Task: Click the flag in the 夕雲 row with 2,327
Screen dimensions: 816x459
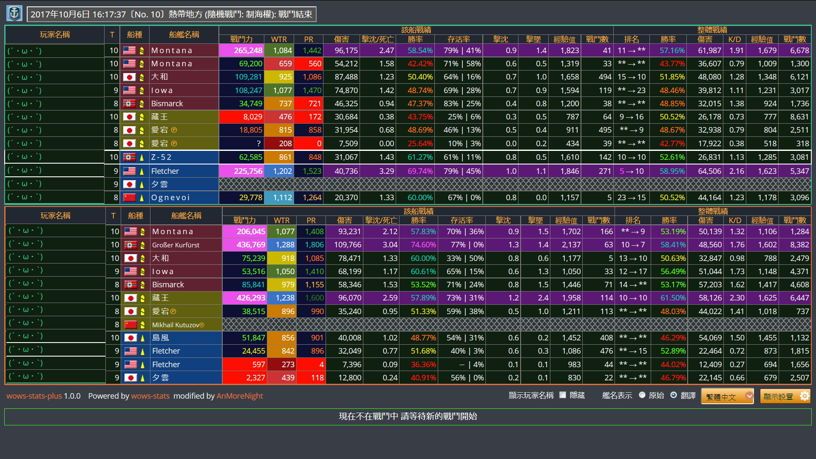Action: (130, 378)
